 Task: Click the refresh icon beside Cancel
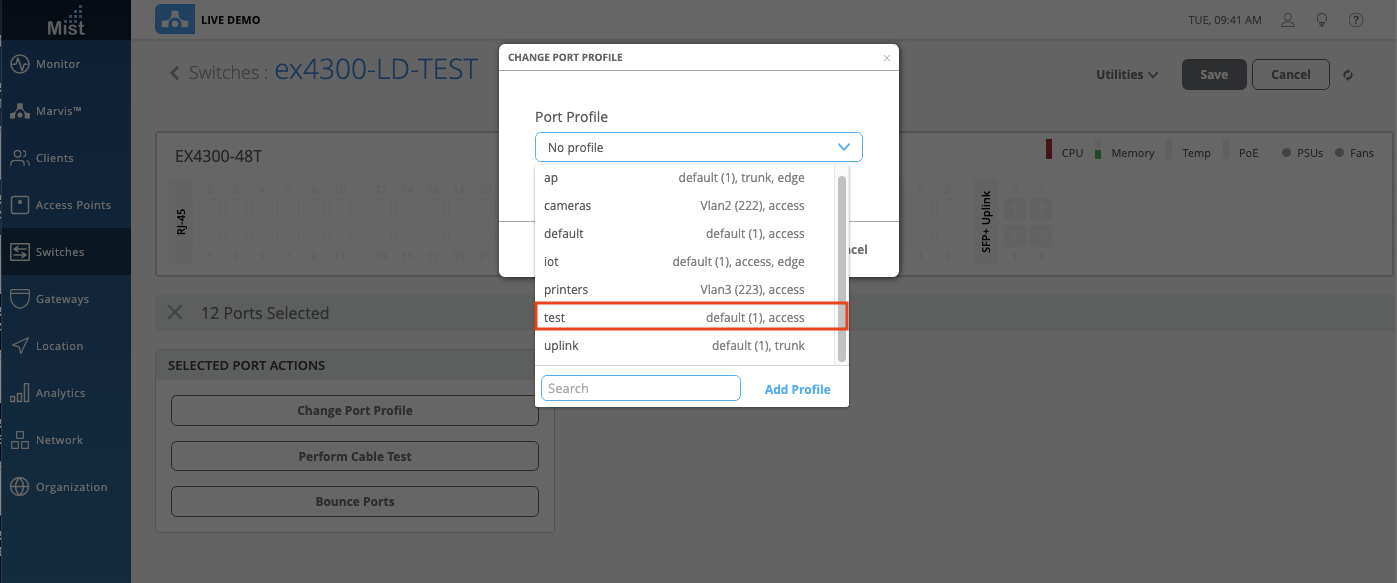click(1348, 75)
